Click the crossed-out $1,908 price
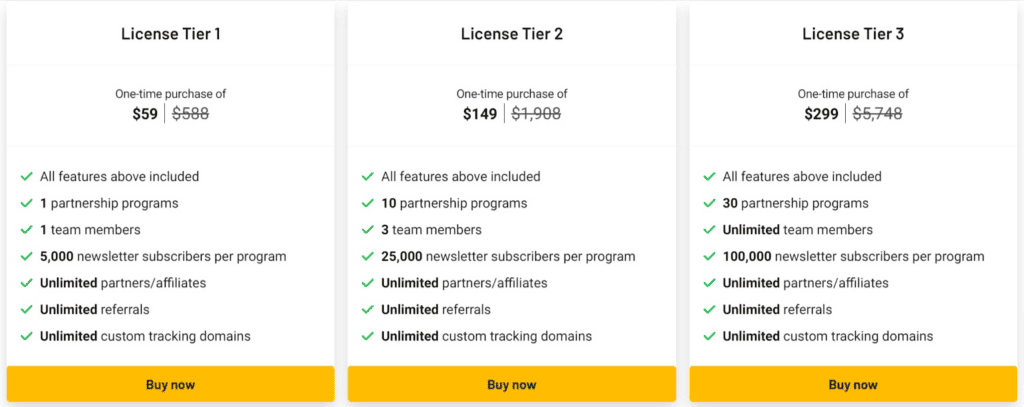 point(536,114)
